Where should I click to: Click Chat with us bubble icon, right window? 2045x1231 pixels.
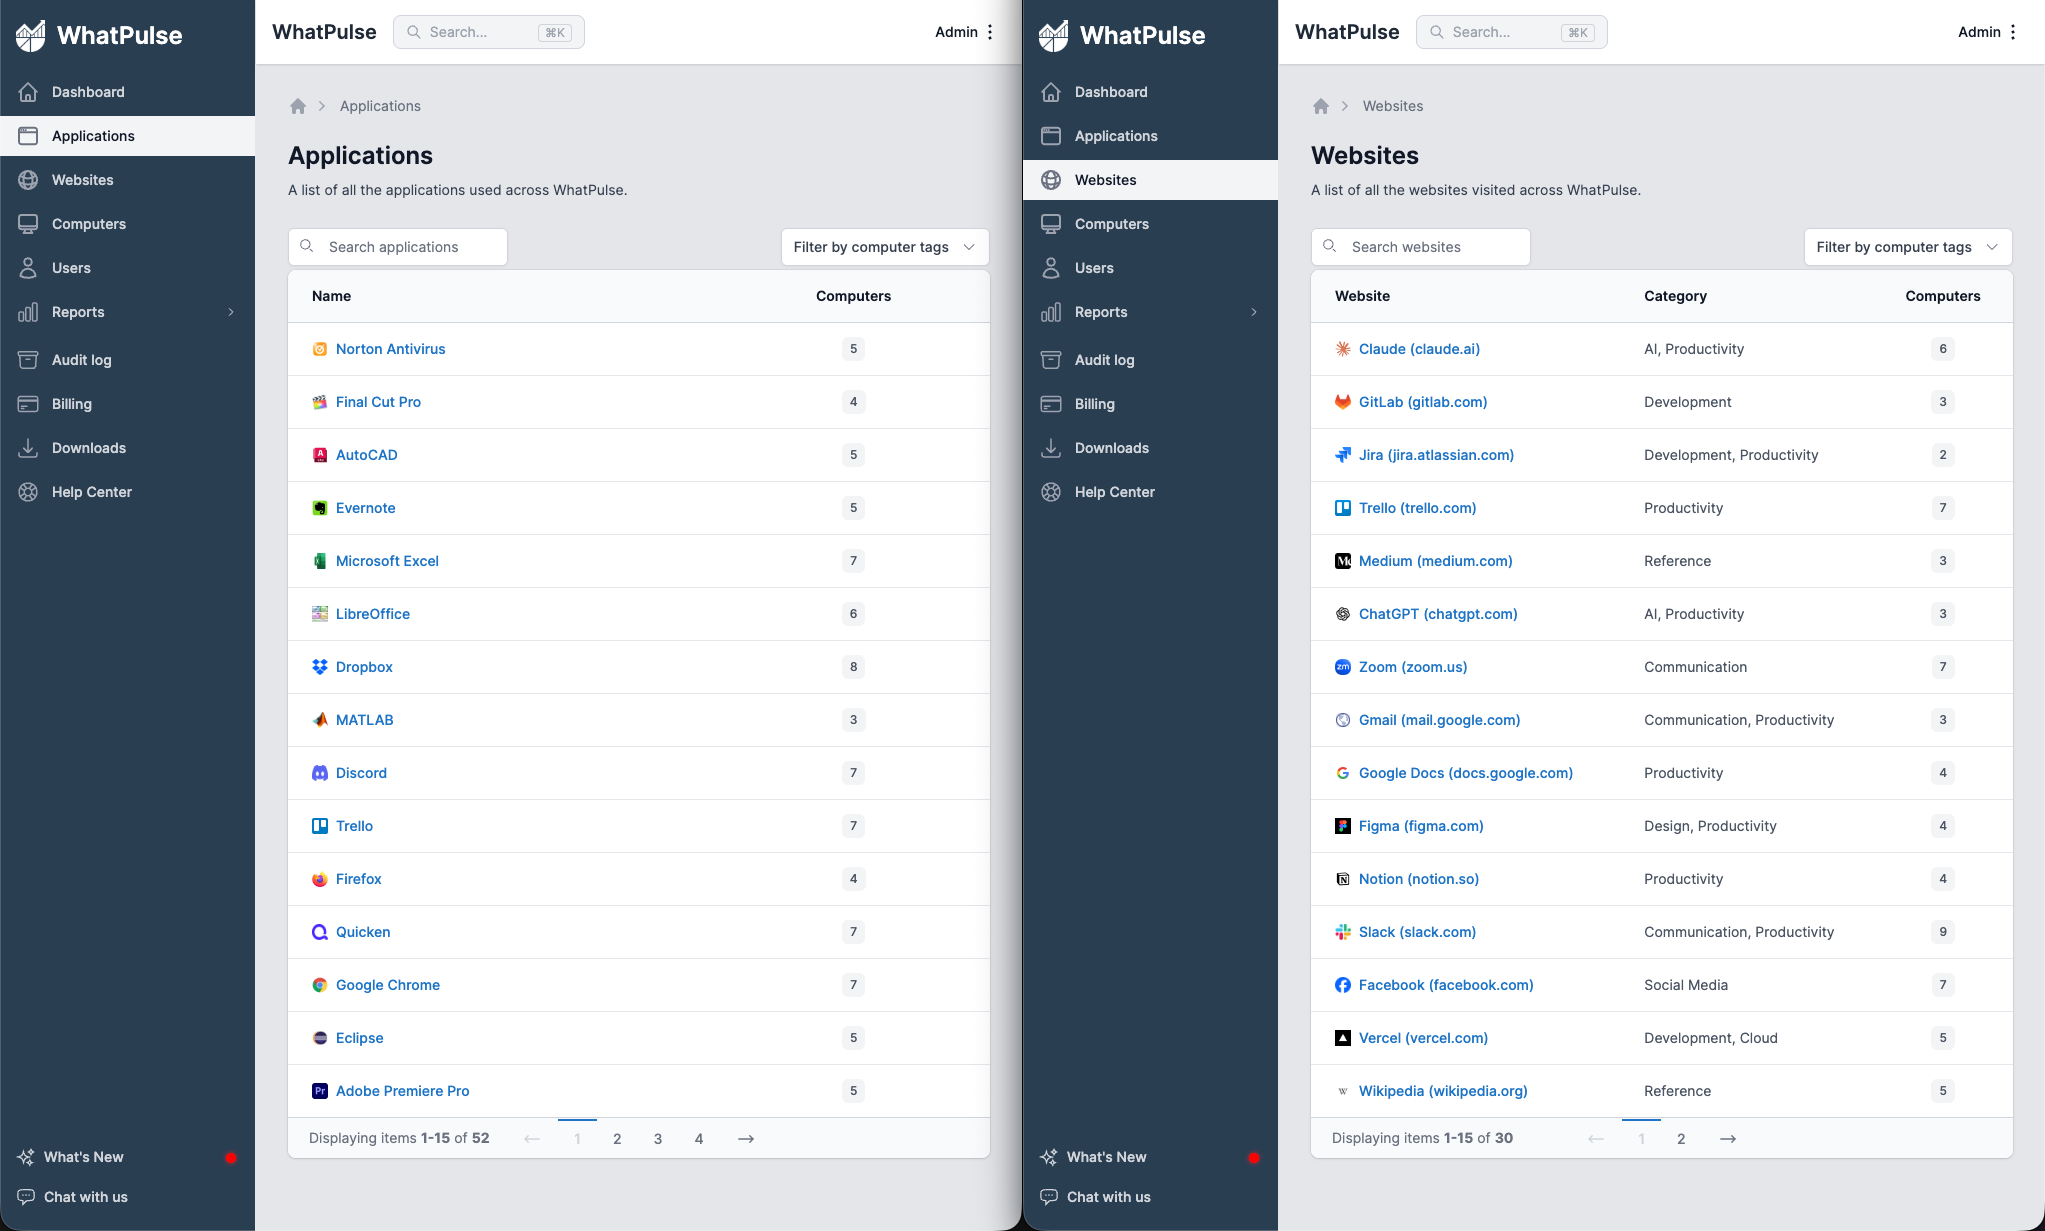pos(1049,1197)
